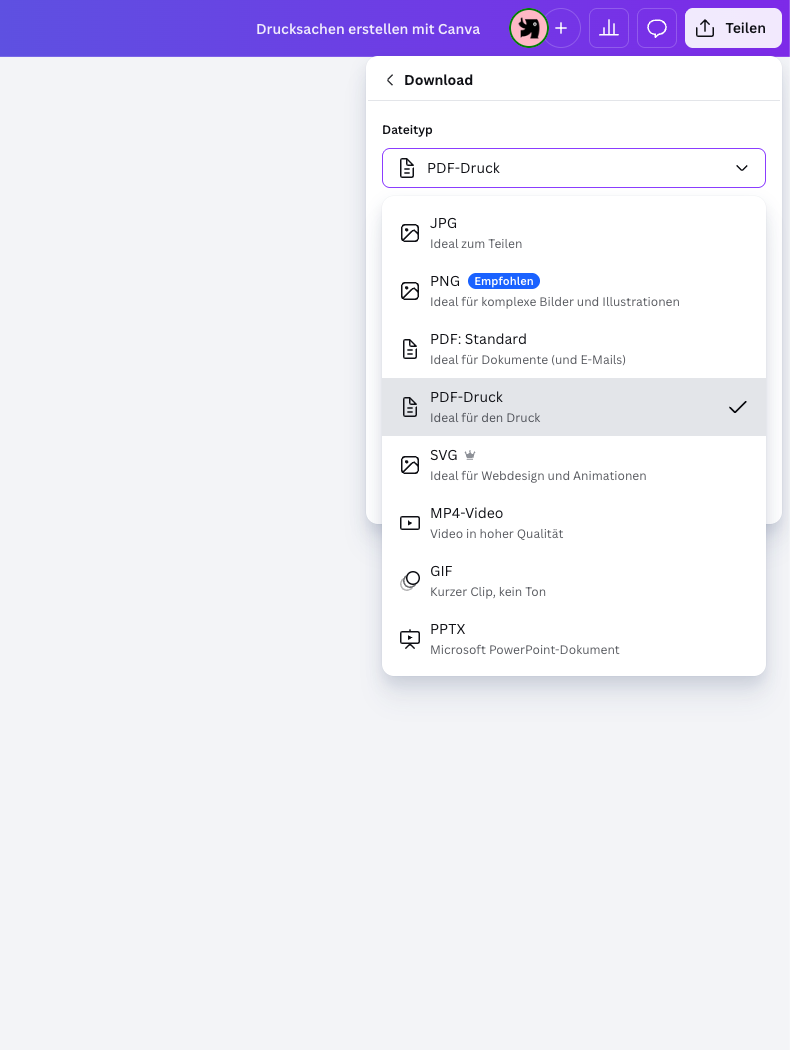The height and width of the screenshot is (1050, 790).
Task: Open the statistics chart icon
Action: tap(608, 28)
